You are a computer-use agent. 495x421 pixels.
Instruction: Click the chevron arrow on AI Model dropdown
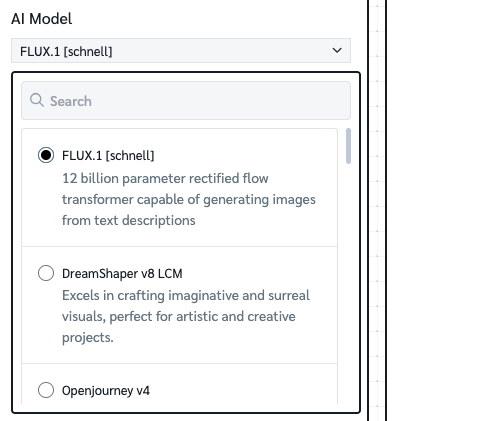point(337,51)
